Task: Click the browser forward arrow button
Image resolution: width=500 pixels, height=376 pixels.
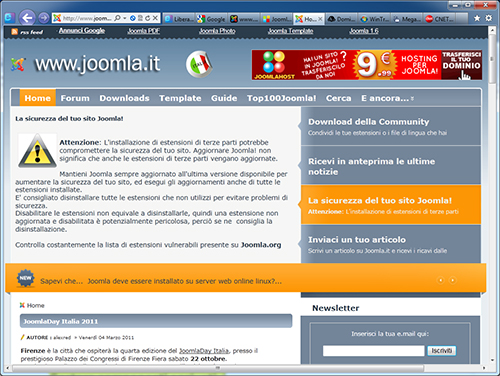Action: [43, 18]
